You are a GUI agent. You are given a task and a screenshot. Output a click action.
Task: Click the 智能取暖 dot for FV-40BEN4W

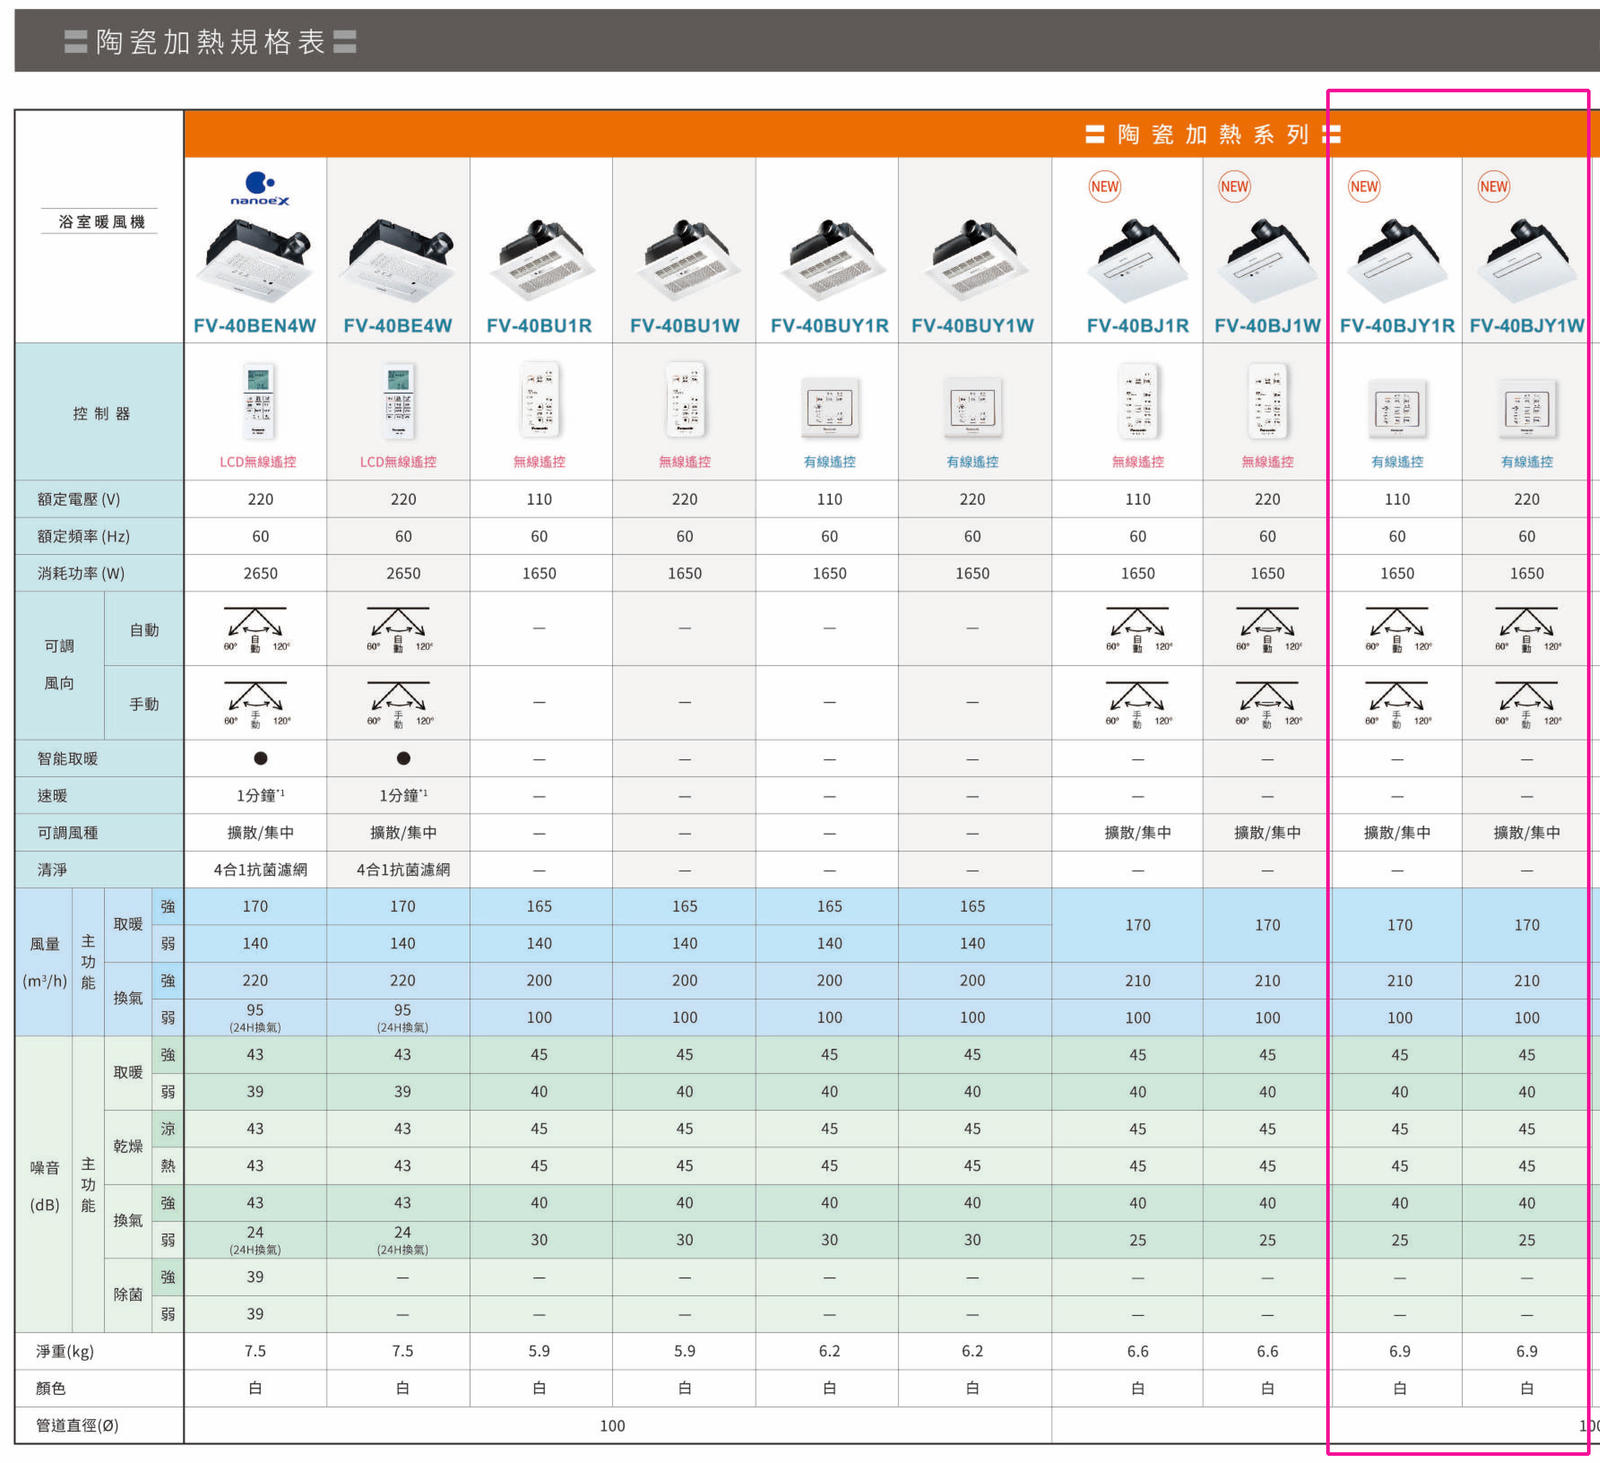260,758
